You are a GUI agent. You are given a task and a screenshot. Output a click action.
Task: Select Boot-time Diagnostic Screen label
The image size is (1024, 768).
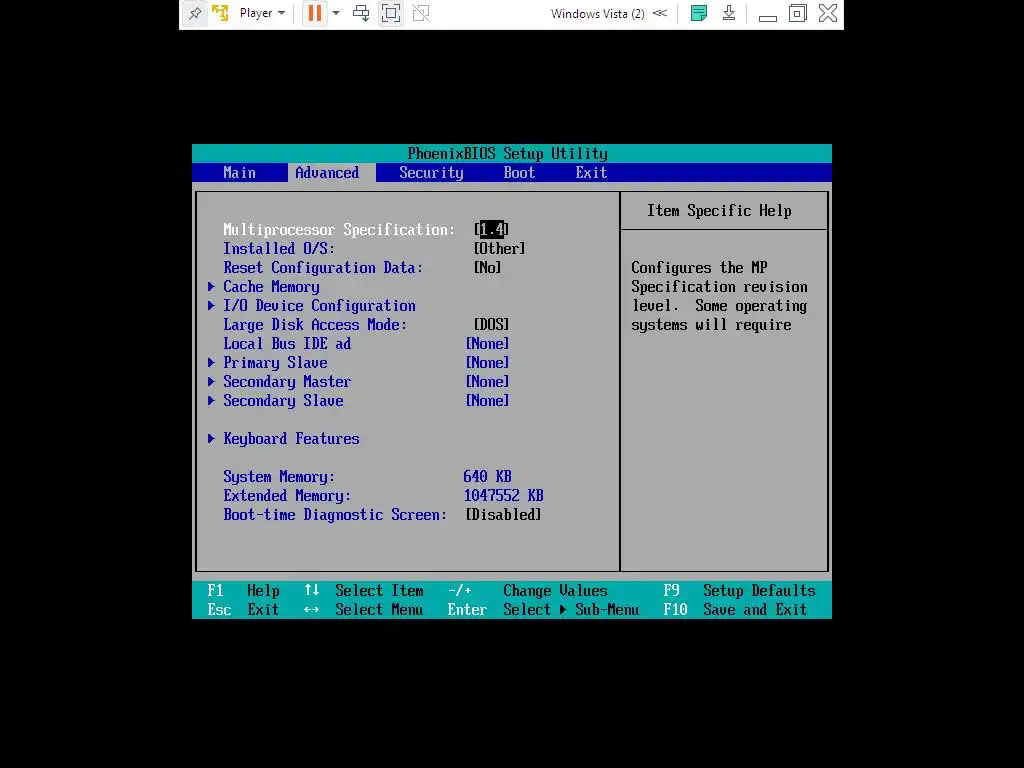pos(335,515)
